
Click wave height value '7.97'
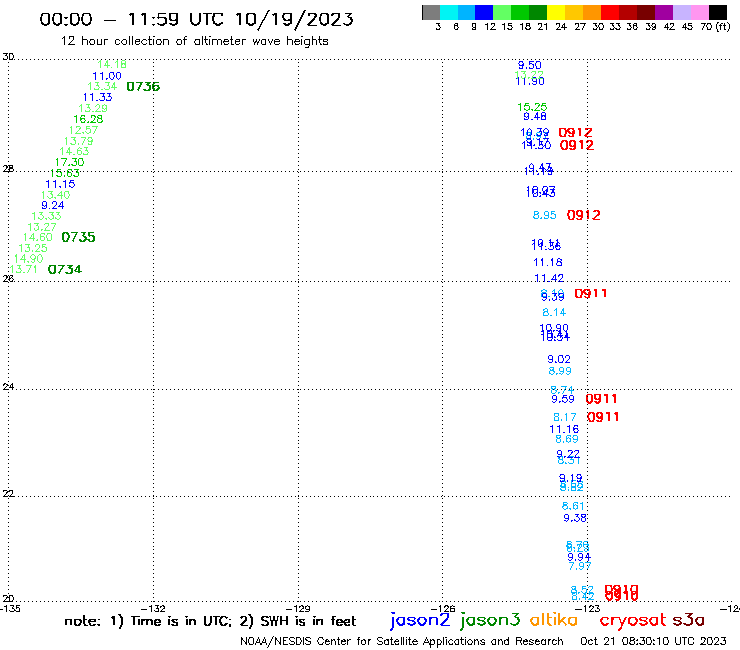point(580,566)
